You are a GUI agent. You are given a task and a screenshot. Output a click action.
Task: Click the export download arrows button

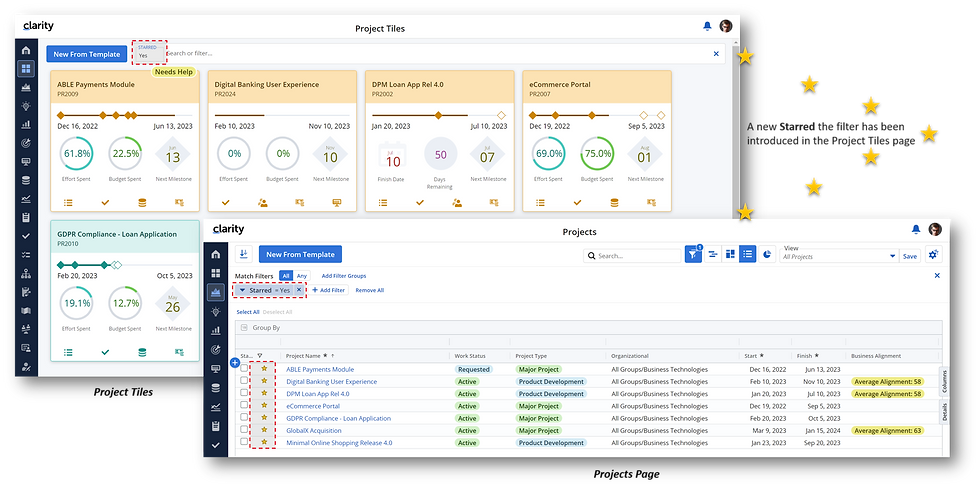coord(244,254)
